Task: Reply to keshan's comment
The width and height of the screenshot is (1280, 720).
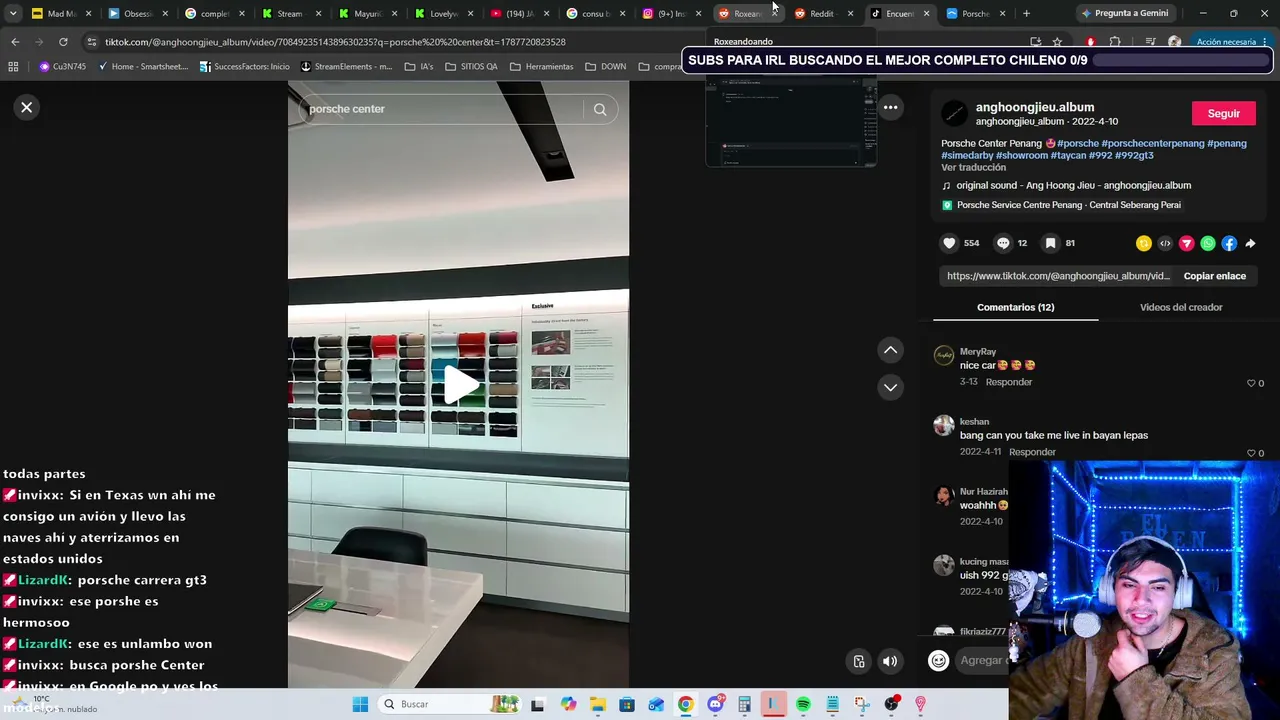Action: point(1032,452)
